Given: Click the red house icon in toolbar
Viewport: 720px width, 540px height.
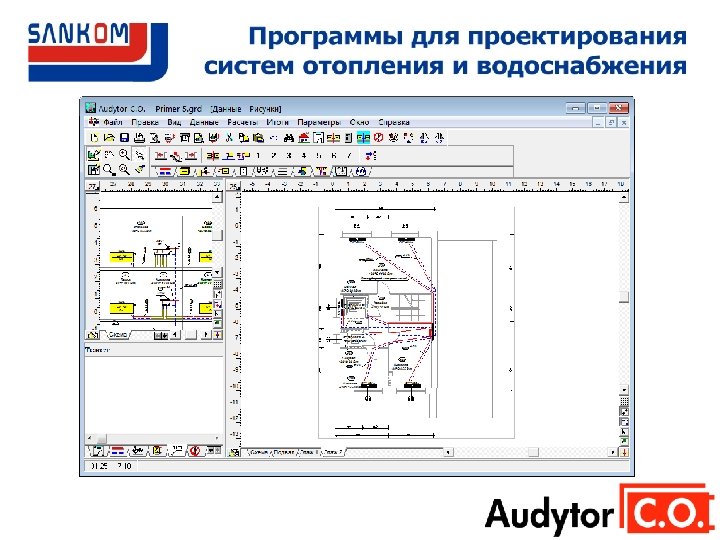Looking at the screenshot, I should coord(304,137).
